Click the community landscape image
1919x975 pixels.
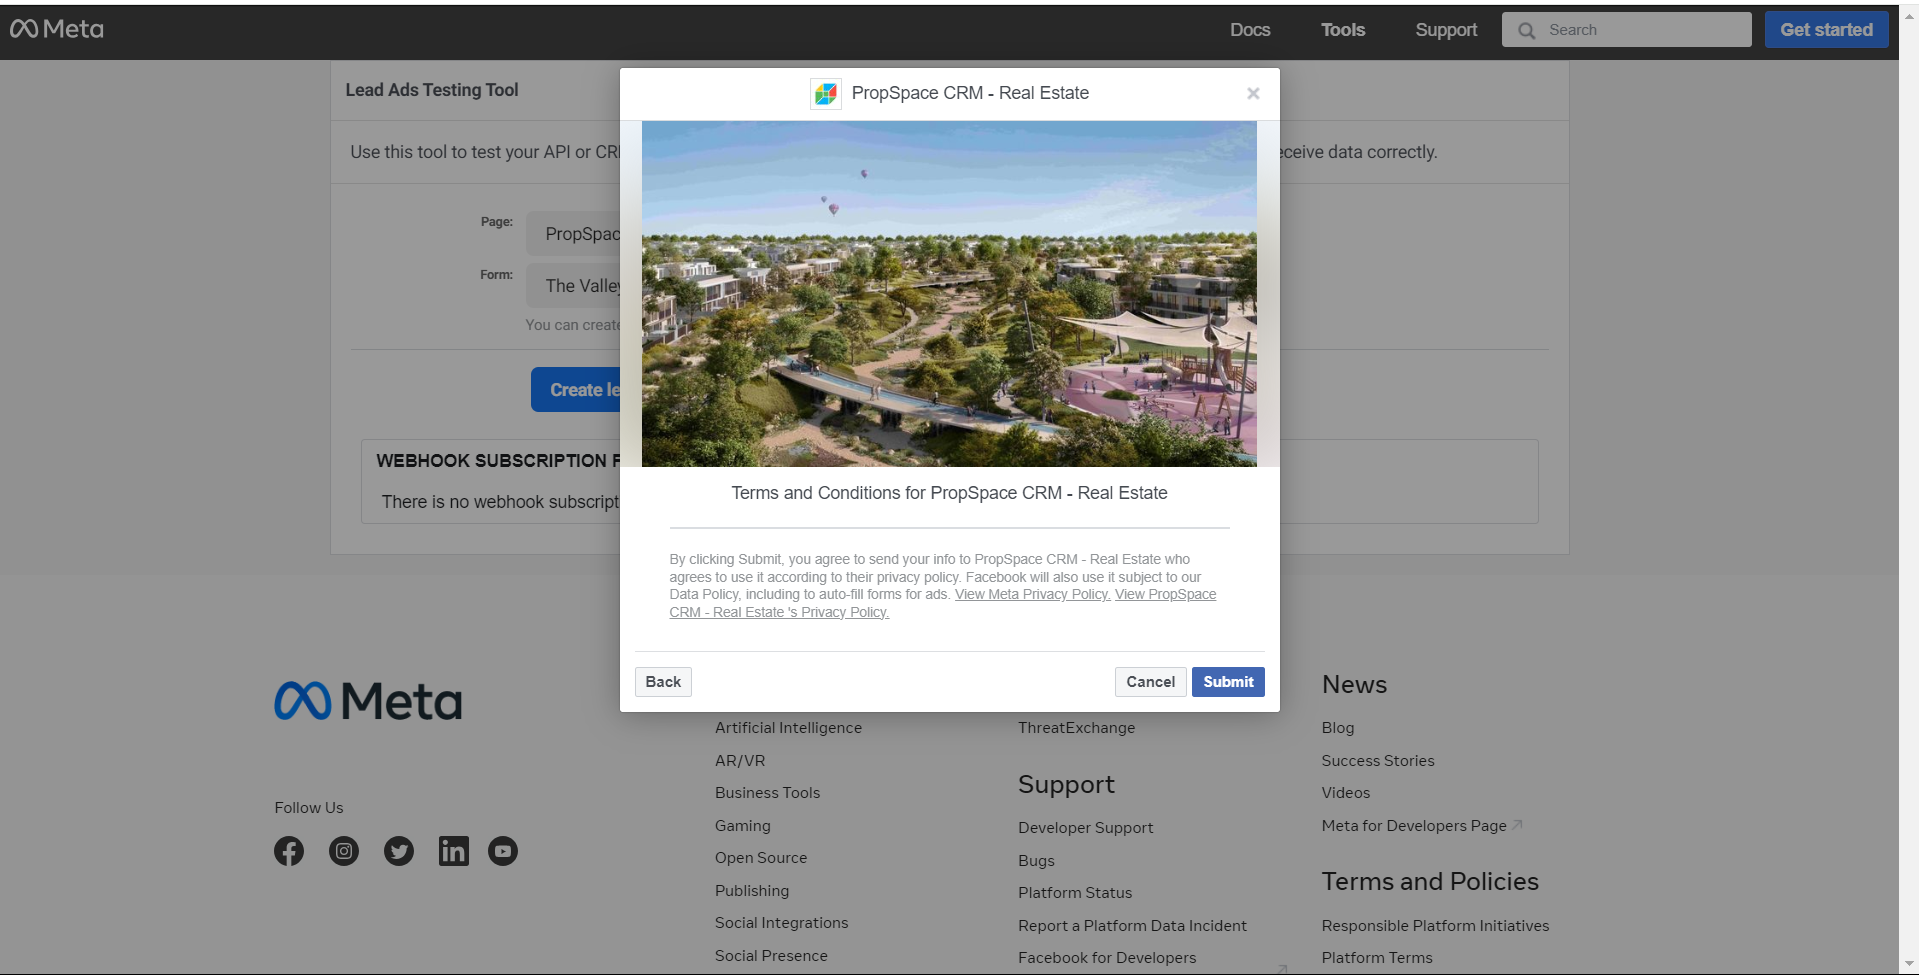click(949, 294)
